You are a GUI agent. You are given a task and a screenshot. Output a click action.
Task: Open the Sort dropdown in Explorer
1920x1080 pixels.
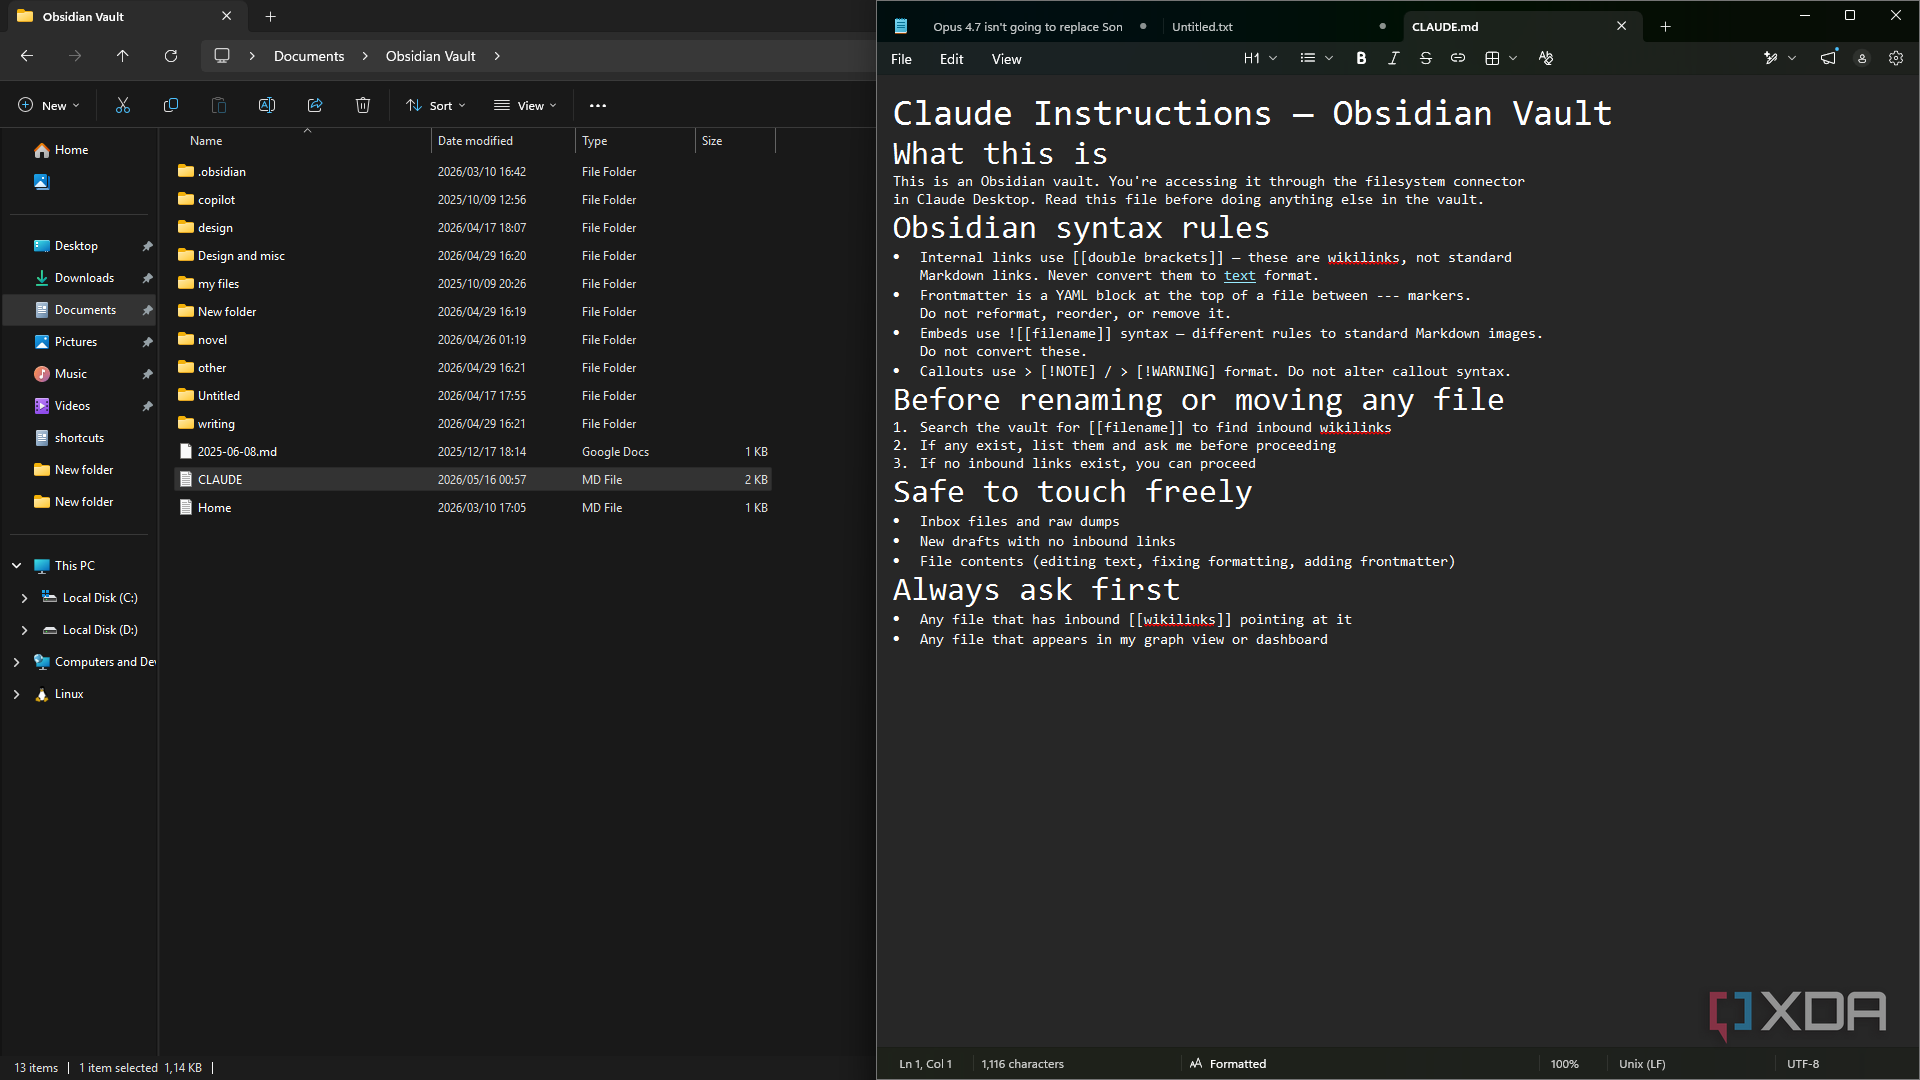click(x=436, y=105)
